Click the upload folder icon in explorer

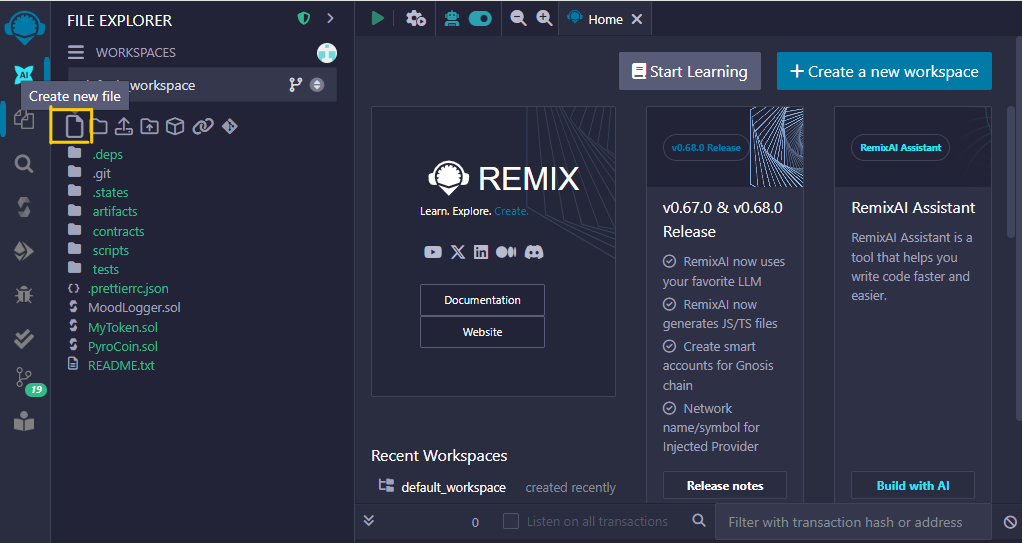tap(149, 126)
